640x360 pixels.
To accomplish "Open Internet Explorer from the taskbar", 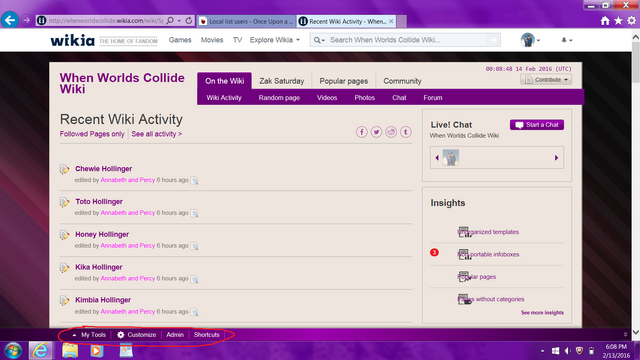I will [x=40, y=351].
